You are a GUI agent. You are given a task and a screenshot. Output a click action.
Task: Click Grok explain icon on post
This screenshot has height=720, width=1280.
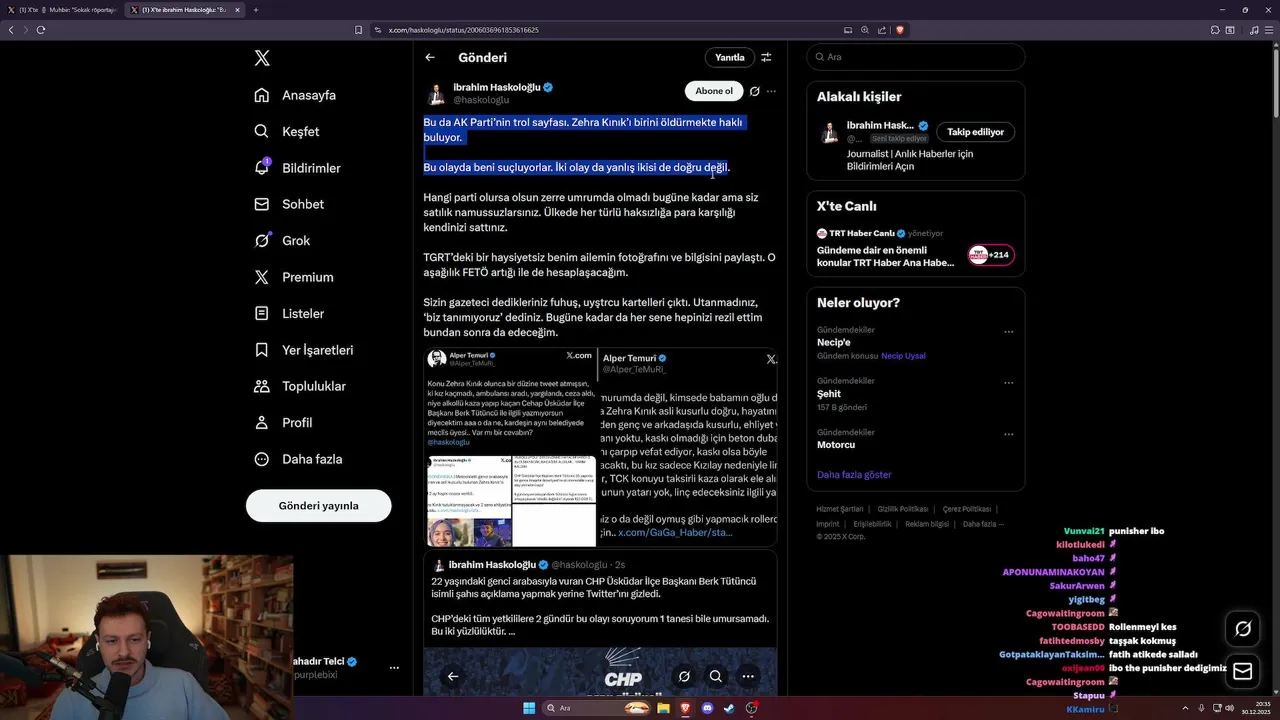755,91
